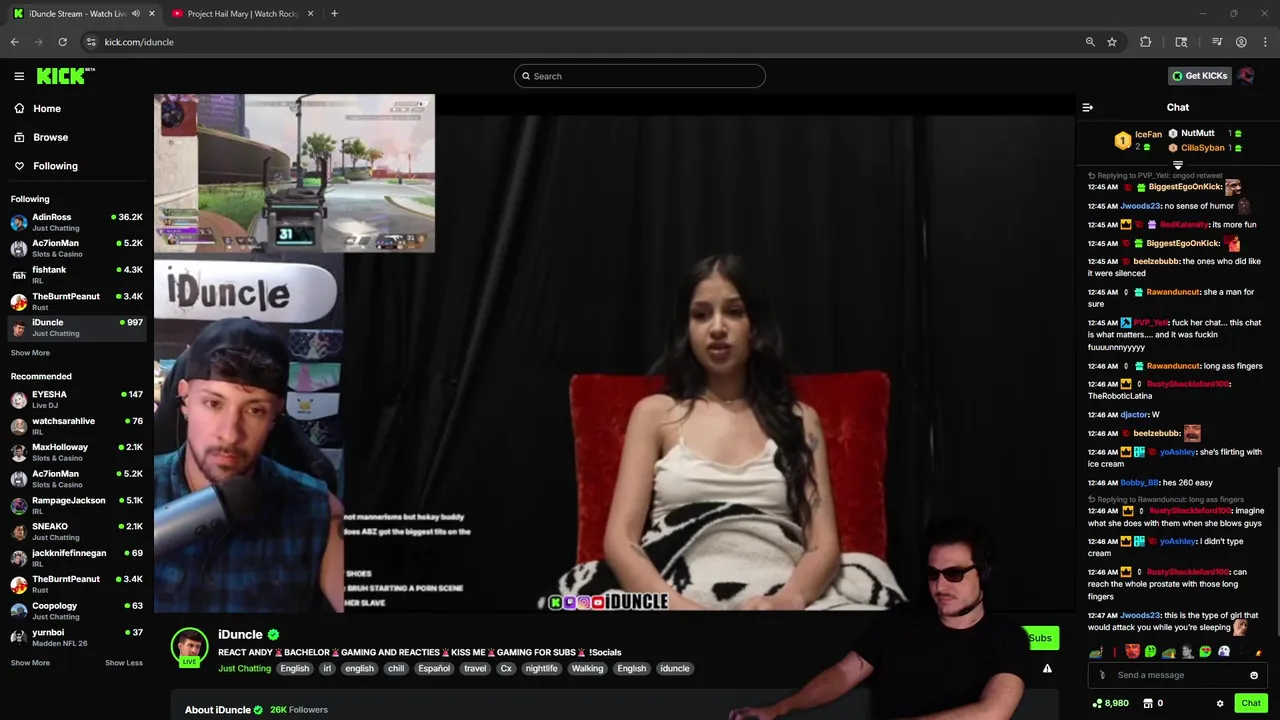Image resolution: width=1280 pixels, height=720 pixels.
Task: Click the iDuncle stream video player
Action: coord(614,353)
